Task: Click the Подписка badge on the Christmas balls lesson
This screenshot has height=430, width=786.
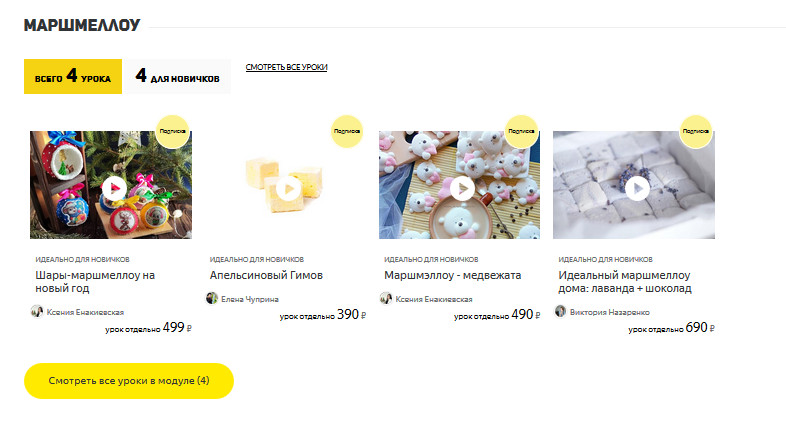Action: click(x=172, y=131)
